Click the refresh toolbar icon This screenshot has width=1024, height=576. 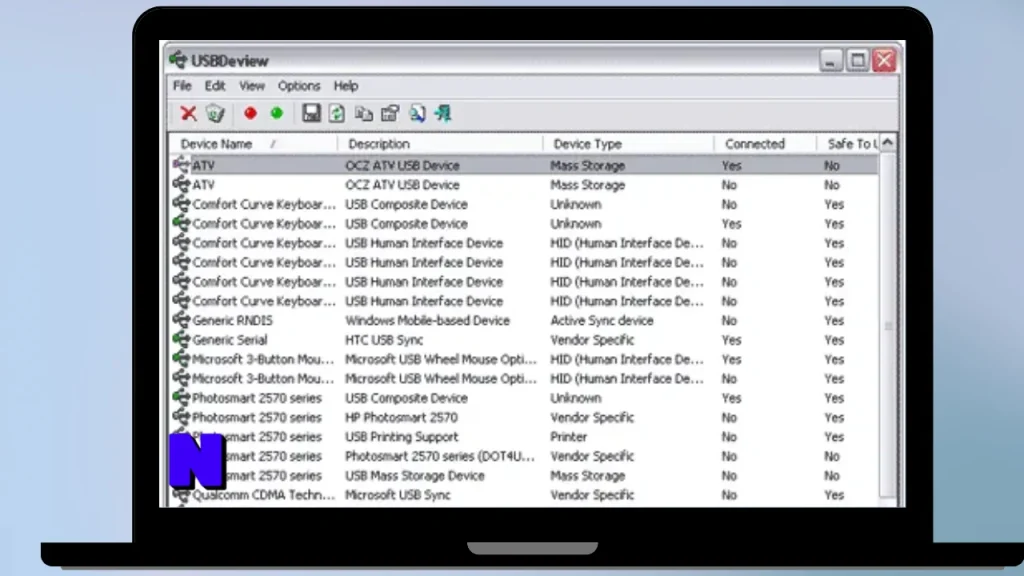click(x=337, y=114)
